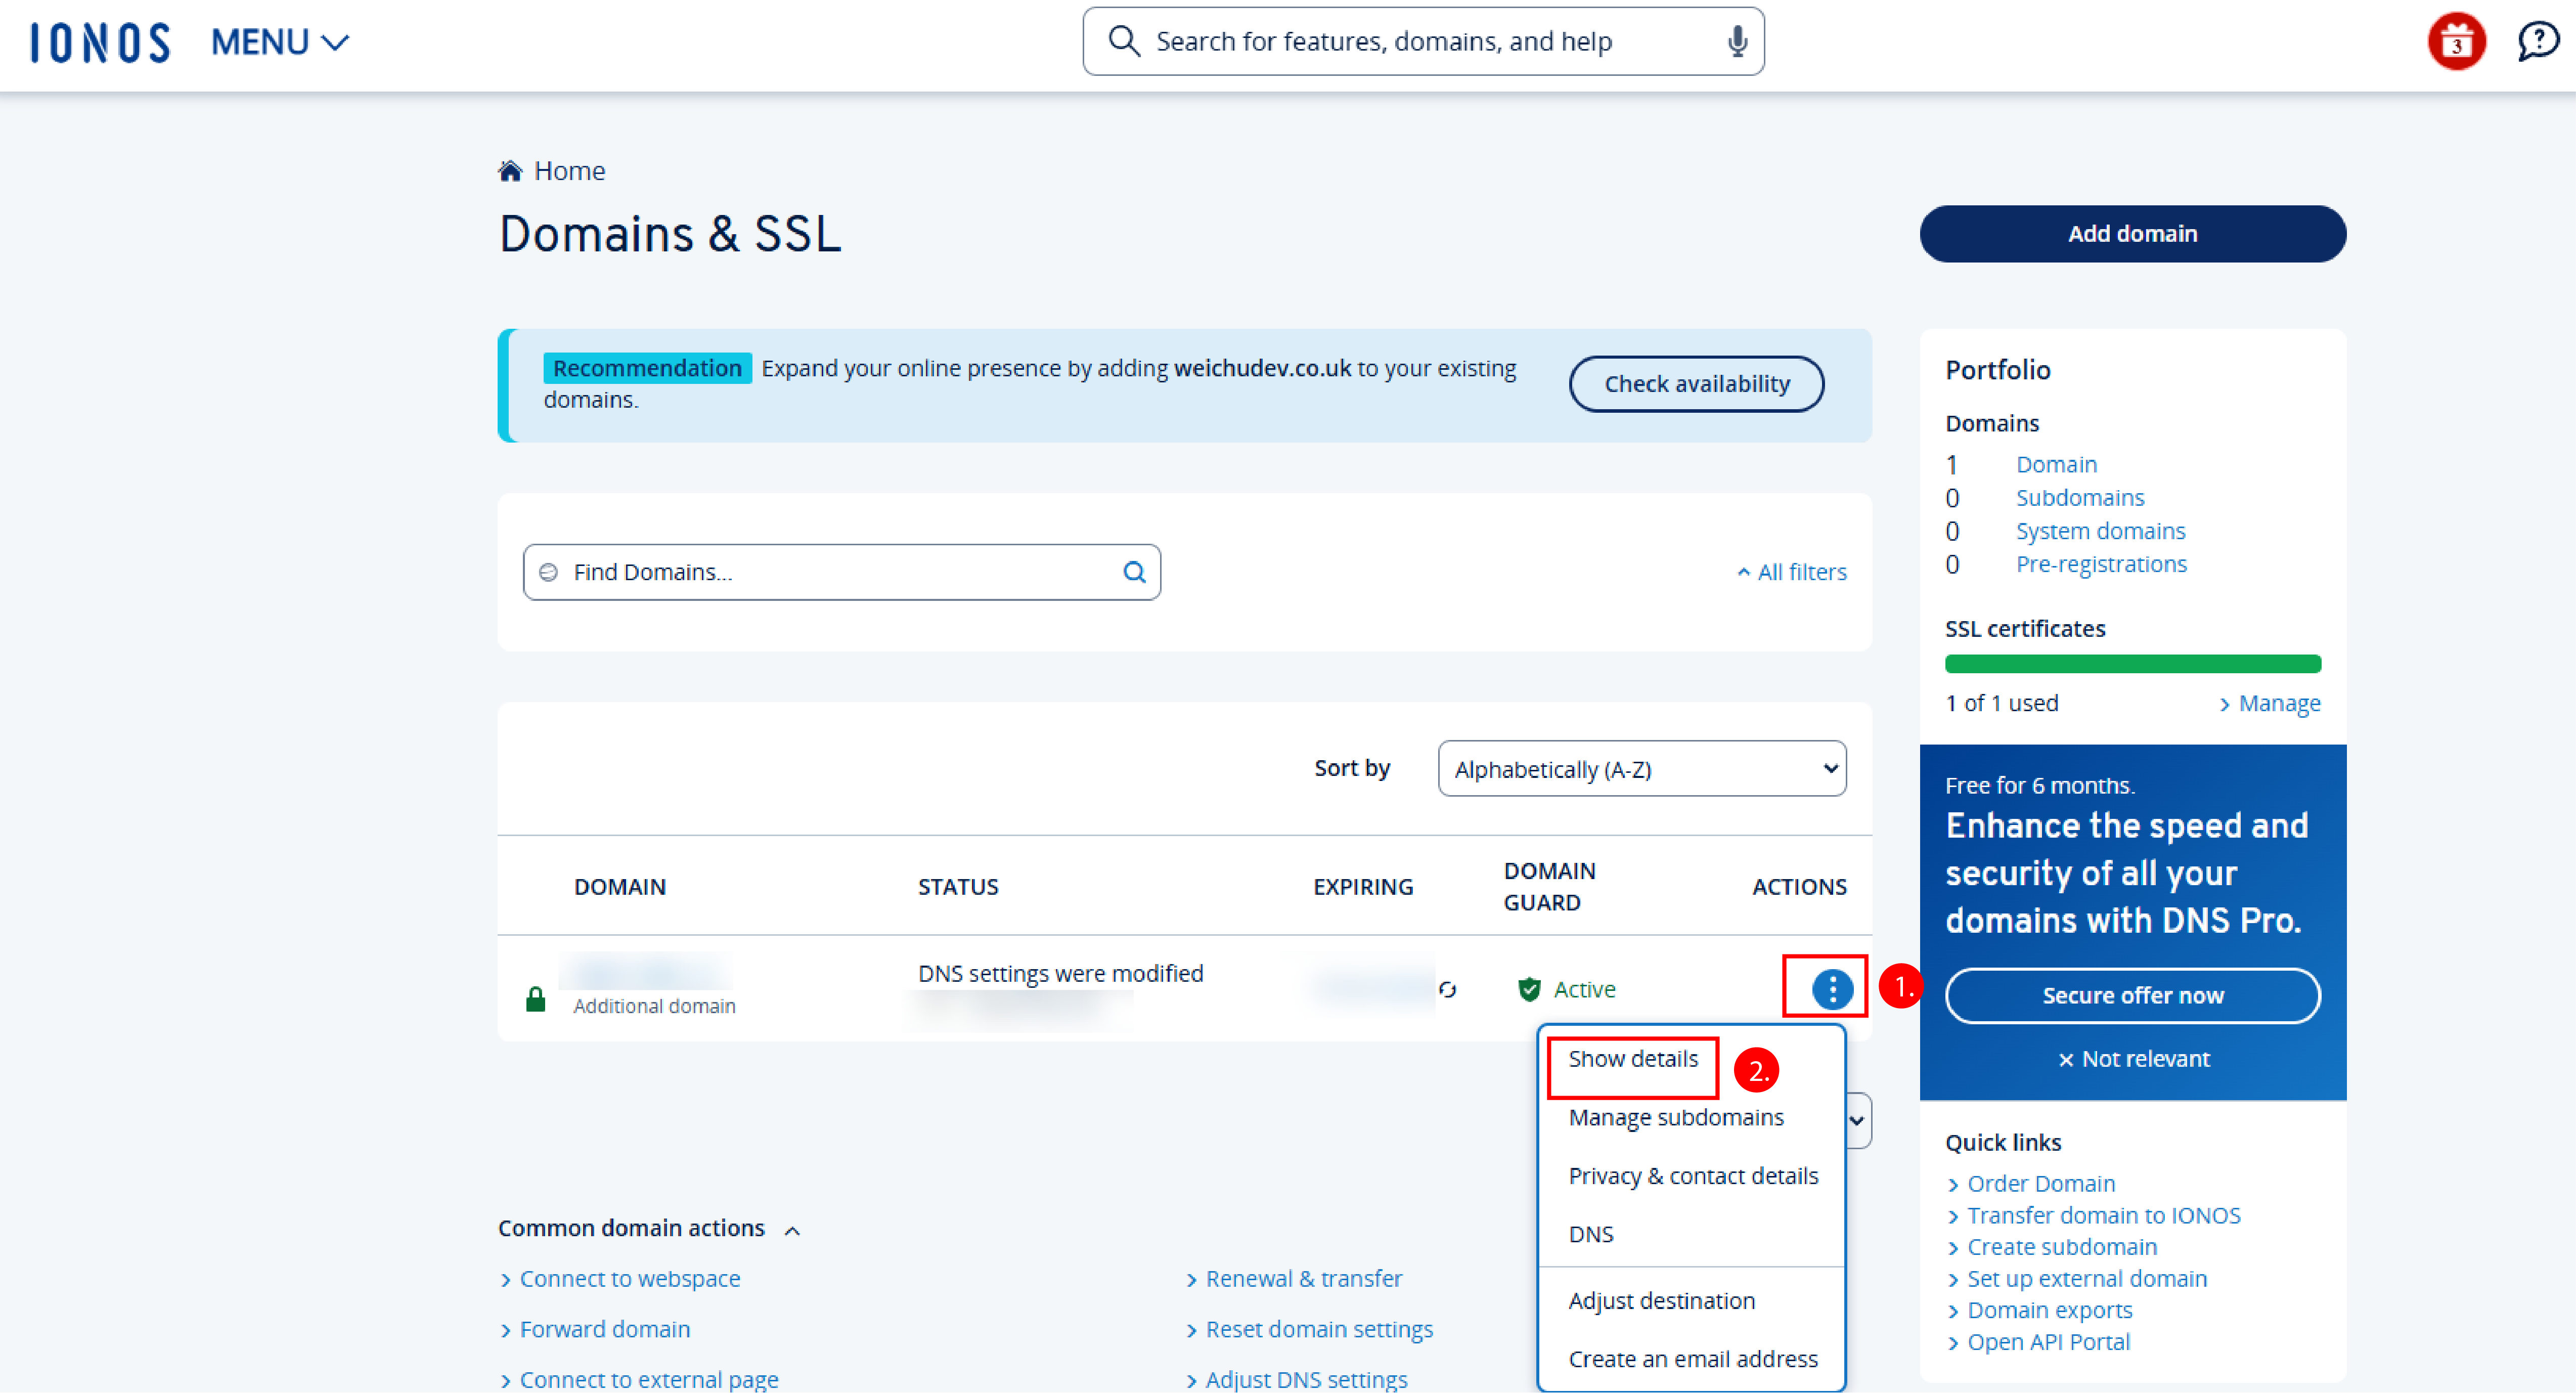The image size is (2576, 1393).
Task: Click Check availability button
Action: [1696, 384]
